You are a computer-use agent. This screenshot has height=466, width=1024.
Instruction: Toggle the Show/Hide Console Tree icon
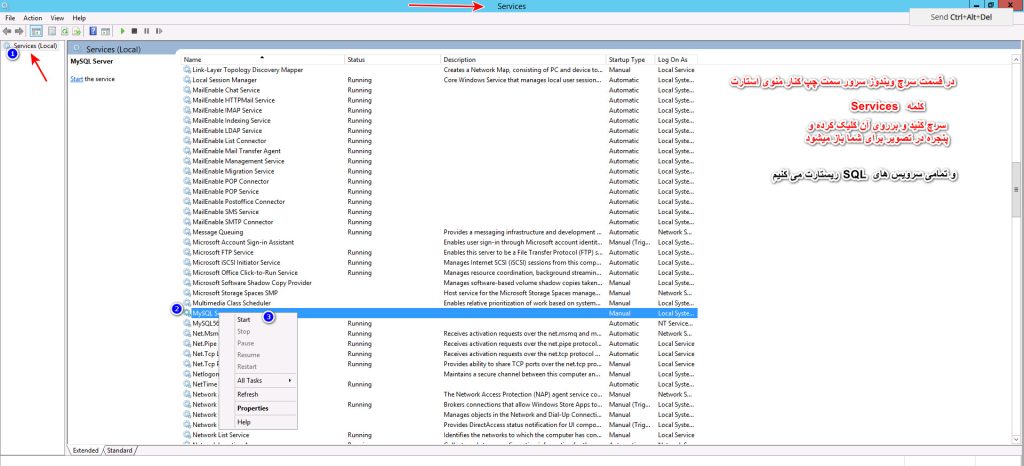pyautogui.click(x=37, y=31)
